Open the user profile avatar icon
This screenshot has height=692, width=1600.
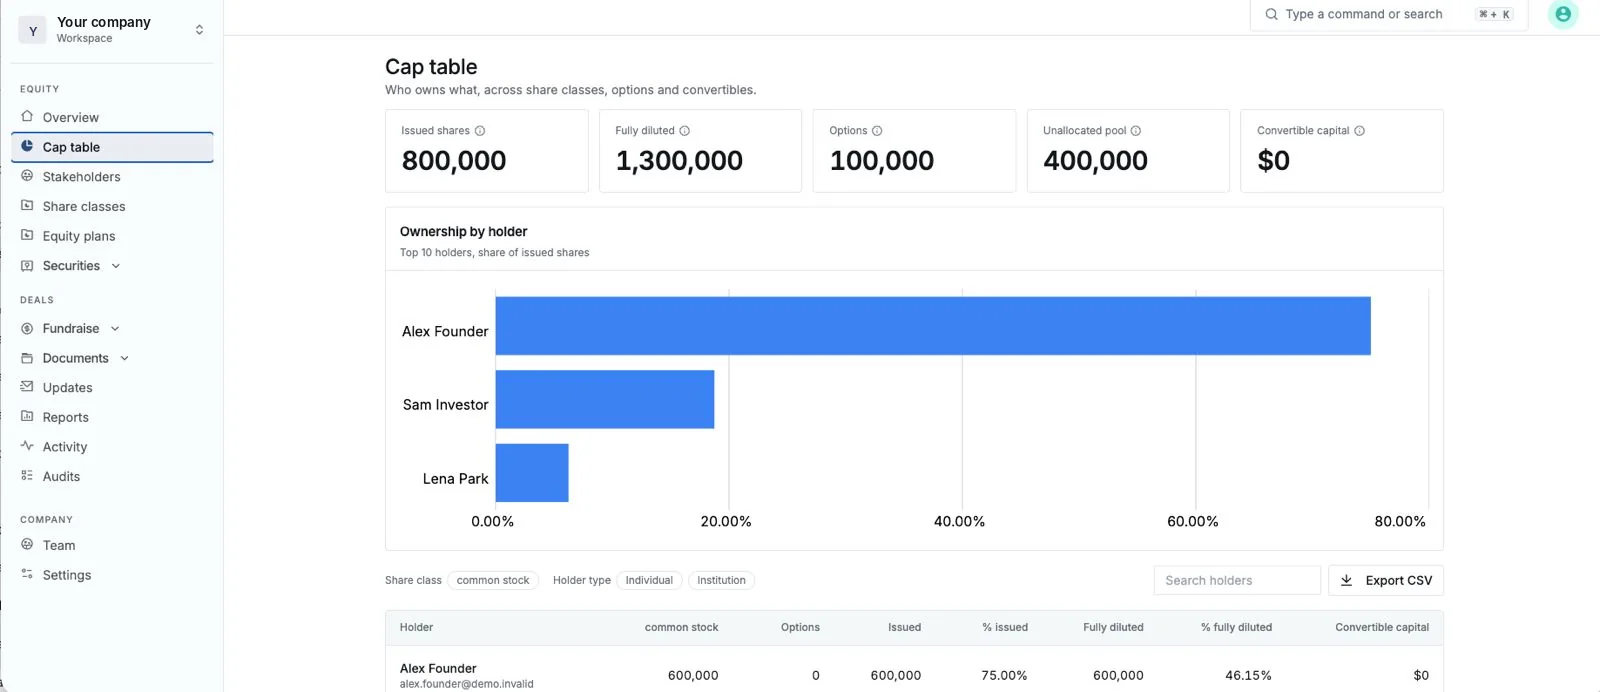(x=1563, y=14)
